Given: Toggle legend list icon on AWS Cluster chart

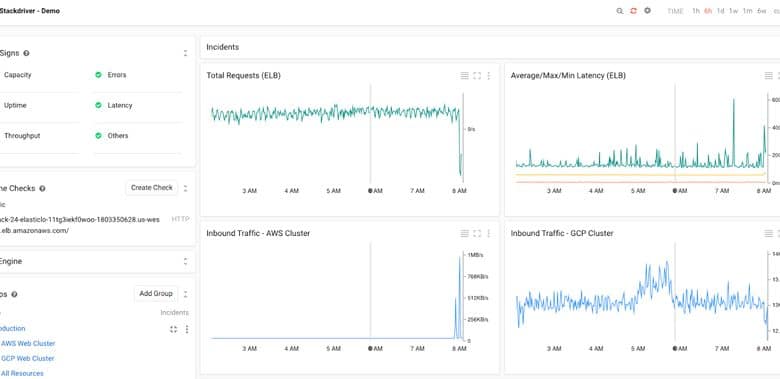Looking at the screenshot, I should [x=465, y=233].
